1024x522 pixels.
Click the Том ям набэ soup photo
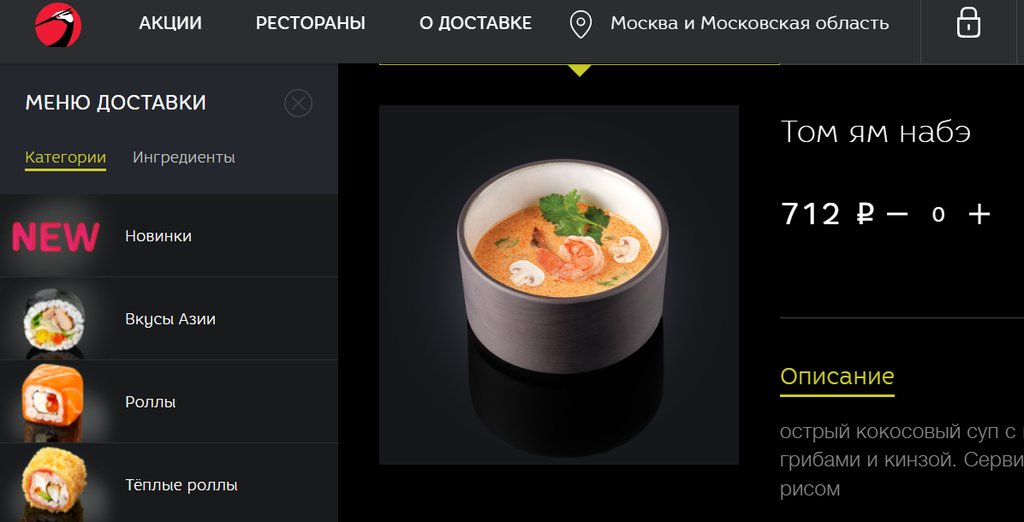click(x=559, y=285)
